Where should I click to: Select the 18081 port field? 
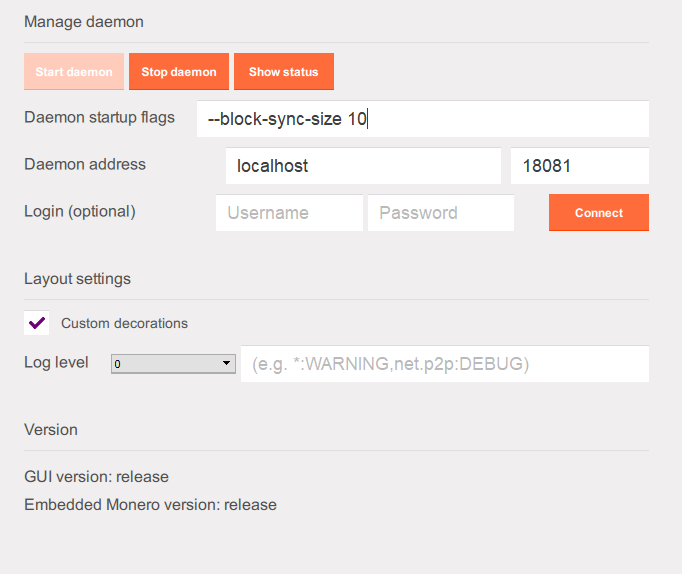[580, 166]
